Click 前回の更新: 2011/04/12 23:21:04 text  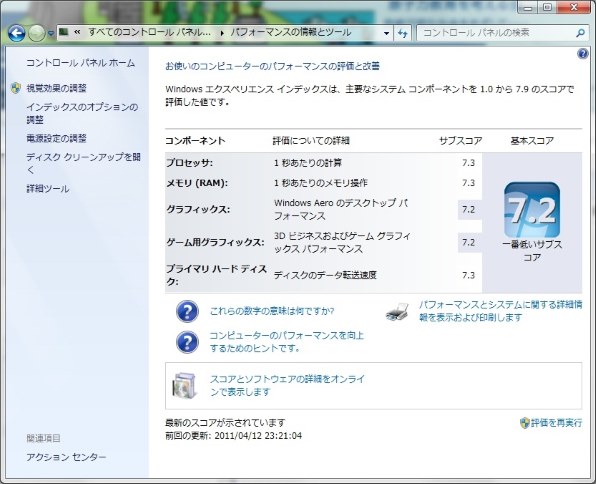coord(233,435)
